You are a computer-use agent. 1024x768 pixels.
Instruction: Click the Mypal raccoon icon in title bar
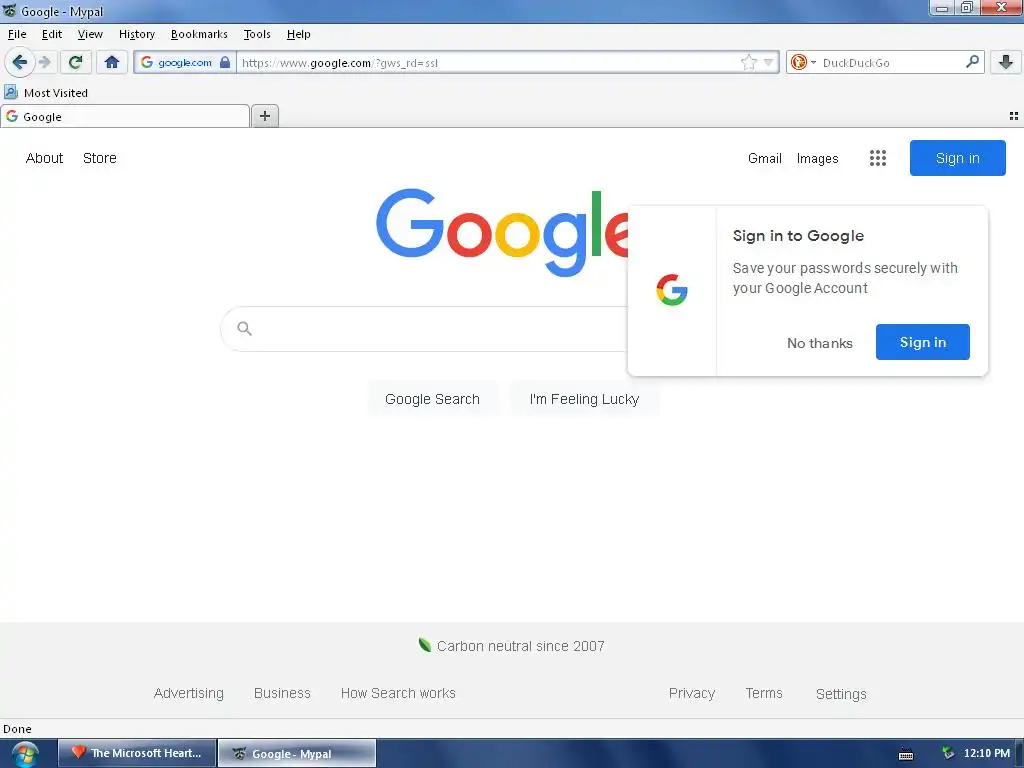(x=9, y=10)
